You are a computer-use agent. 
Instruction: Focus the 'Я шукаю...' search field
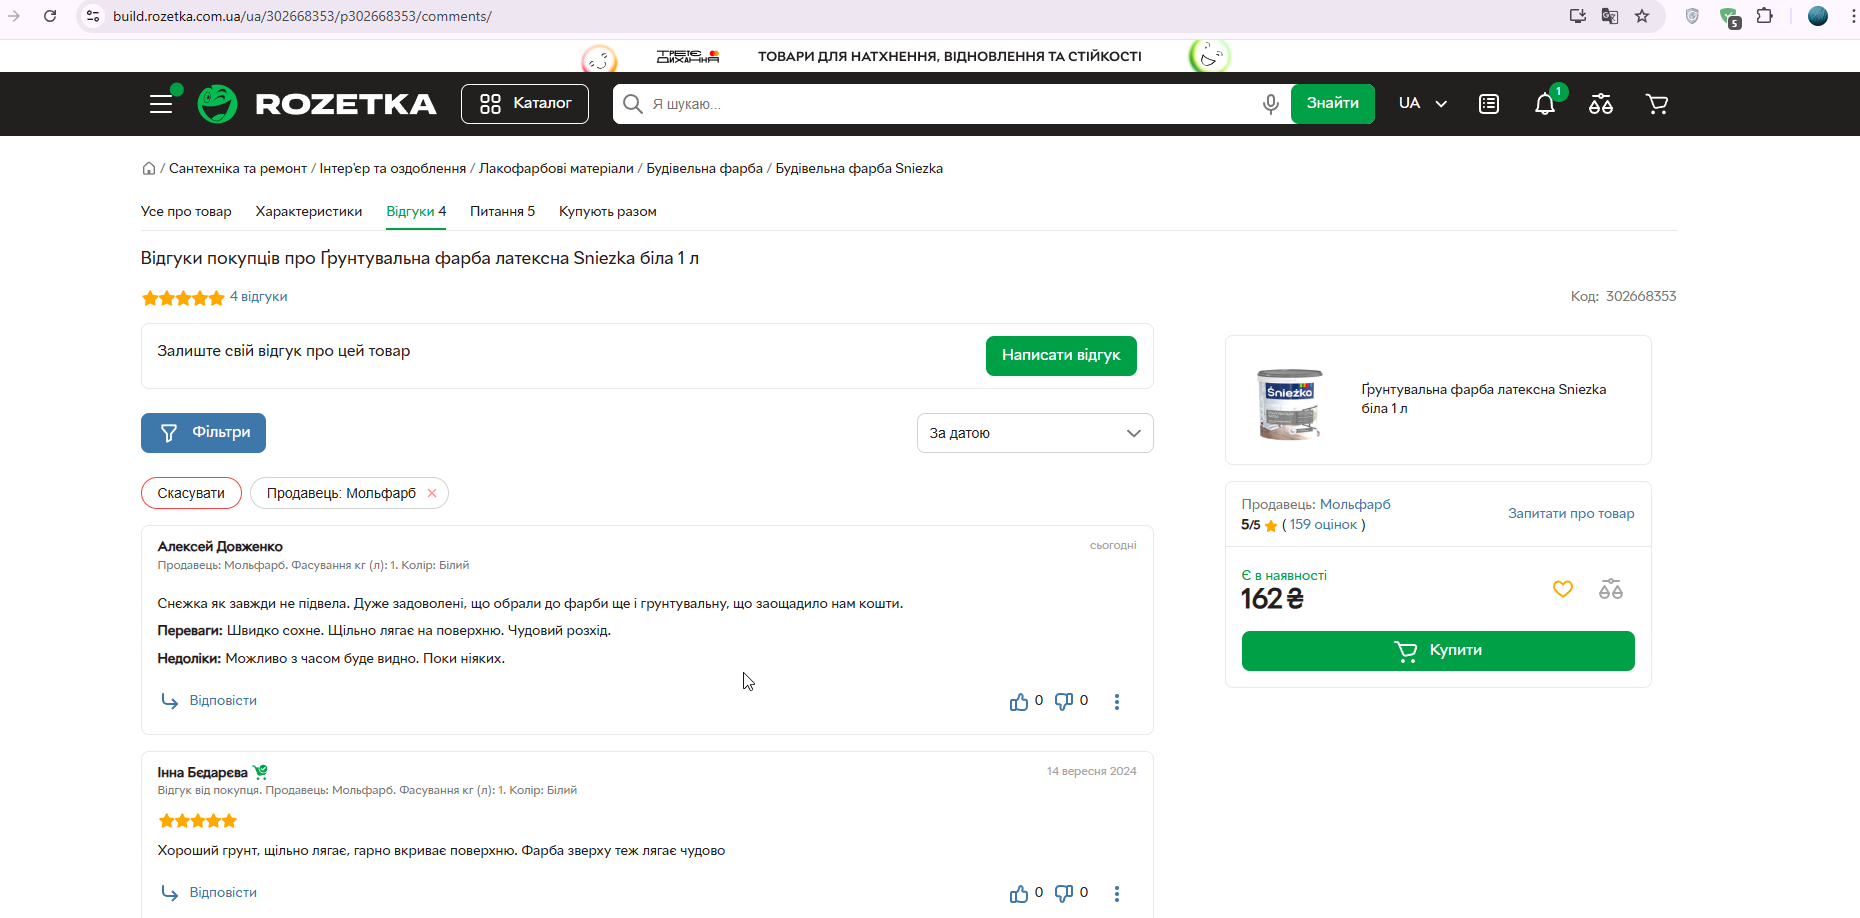950,104
